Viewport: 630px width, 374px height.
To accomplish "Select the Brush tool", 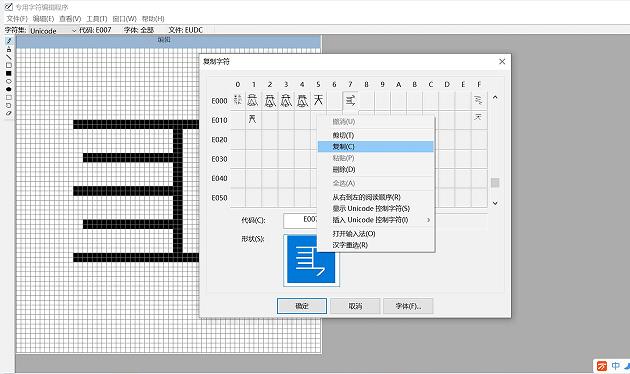I will coord(8,49).
